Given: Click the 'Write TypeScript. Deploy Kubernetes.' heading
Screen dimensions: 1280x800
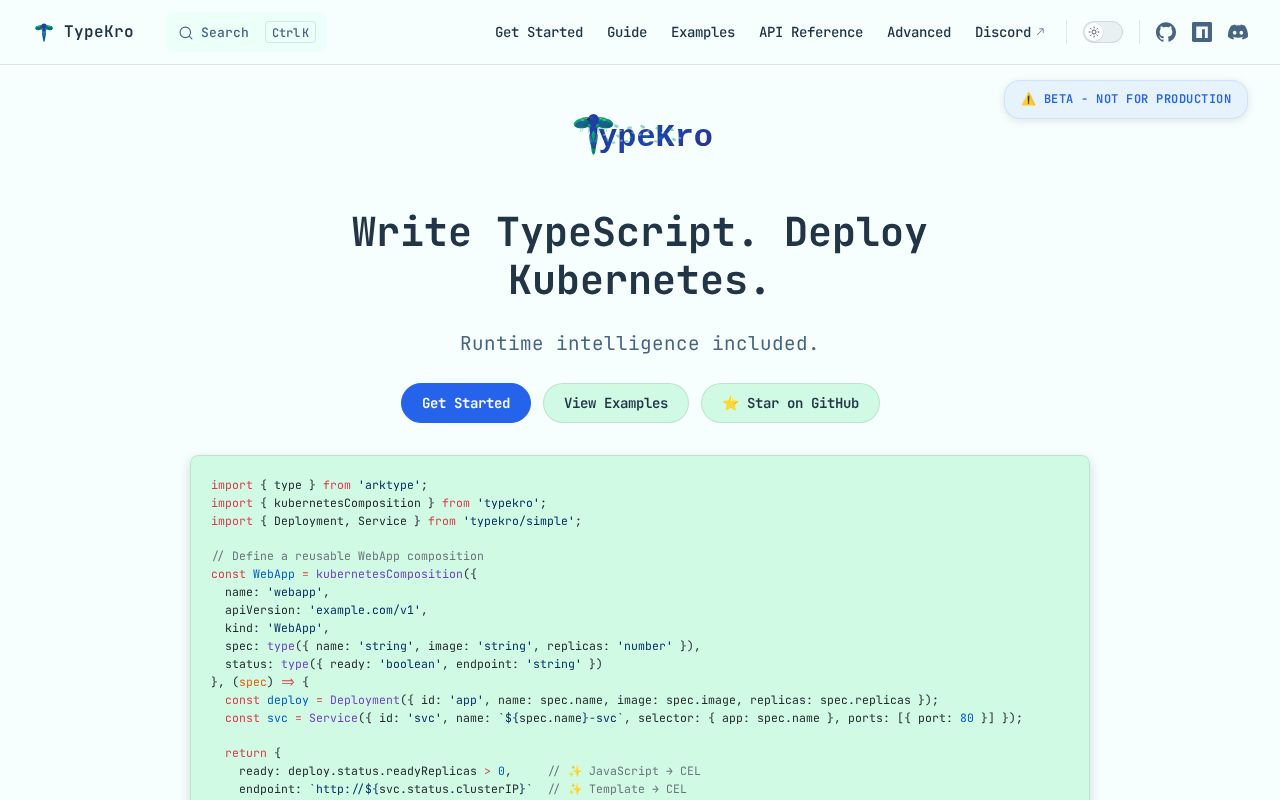Looking at the screenshot, I should click(x=640, y=256).
